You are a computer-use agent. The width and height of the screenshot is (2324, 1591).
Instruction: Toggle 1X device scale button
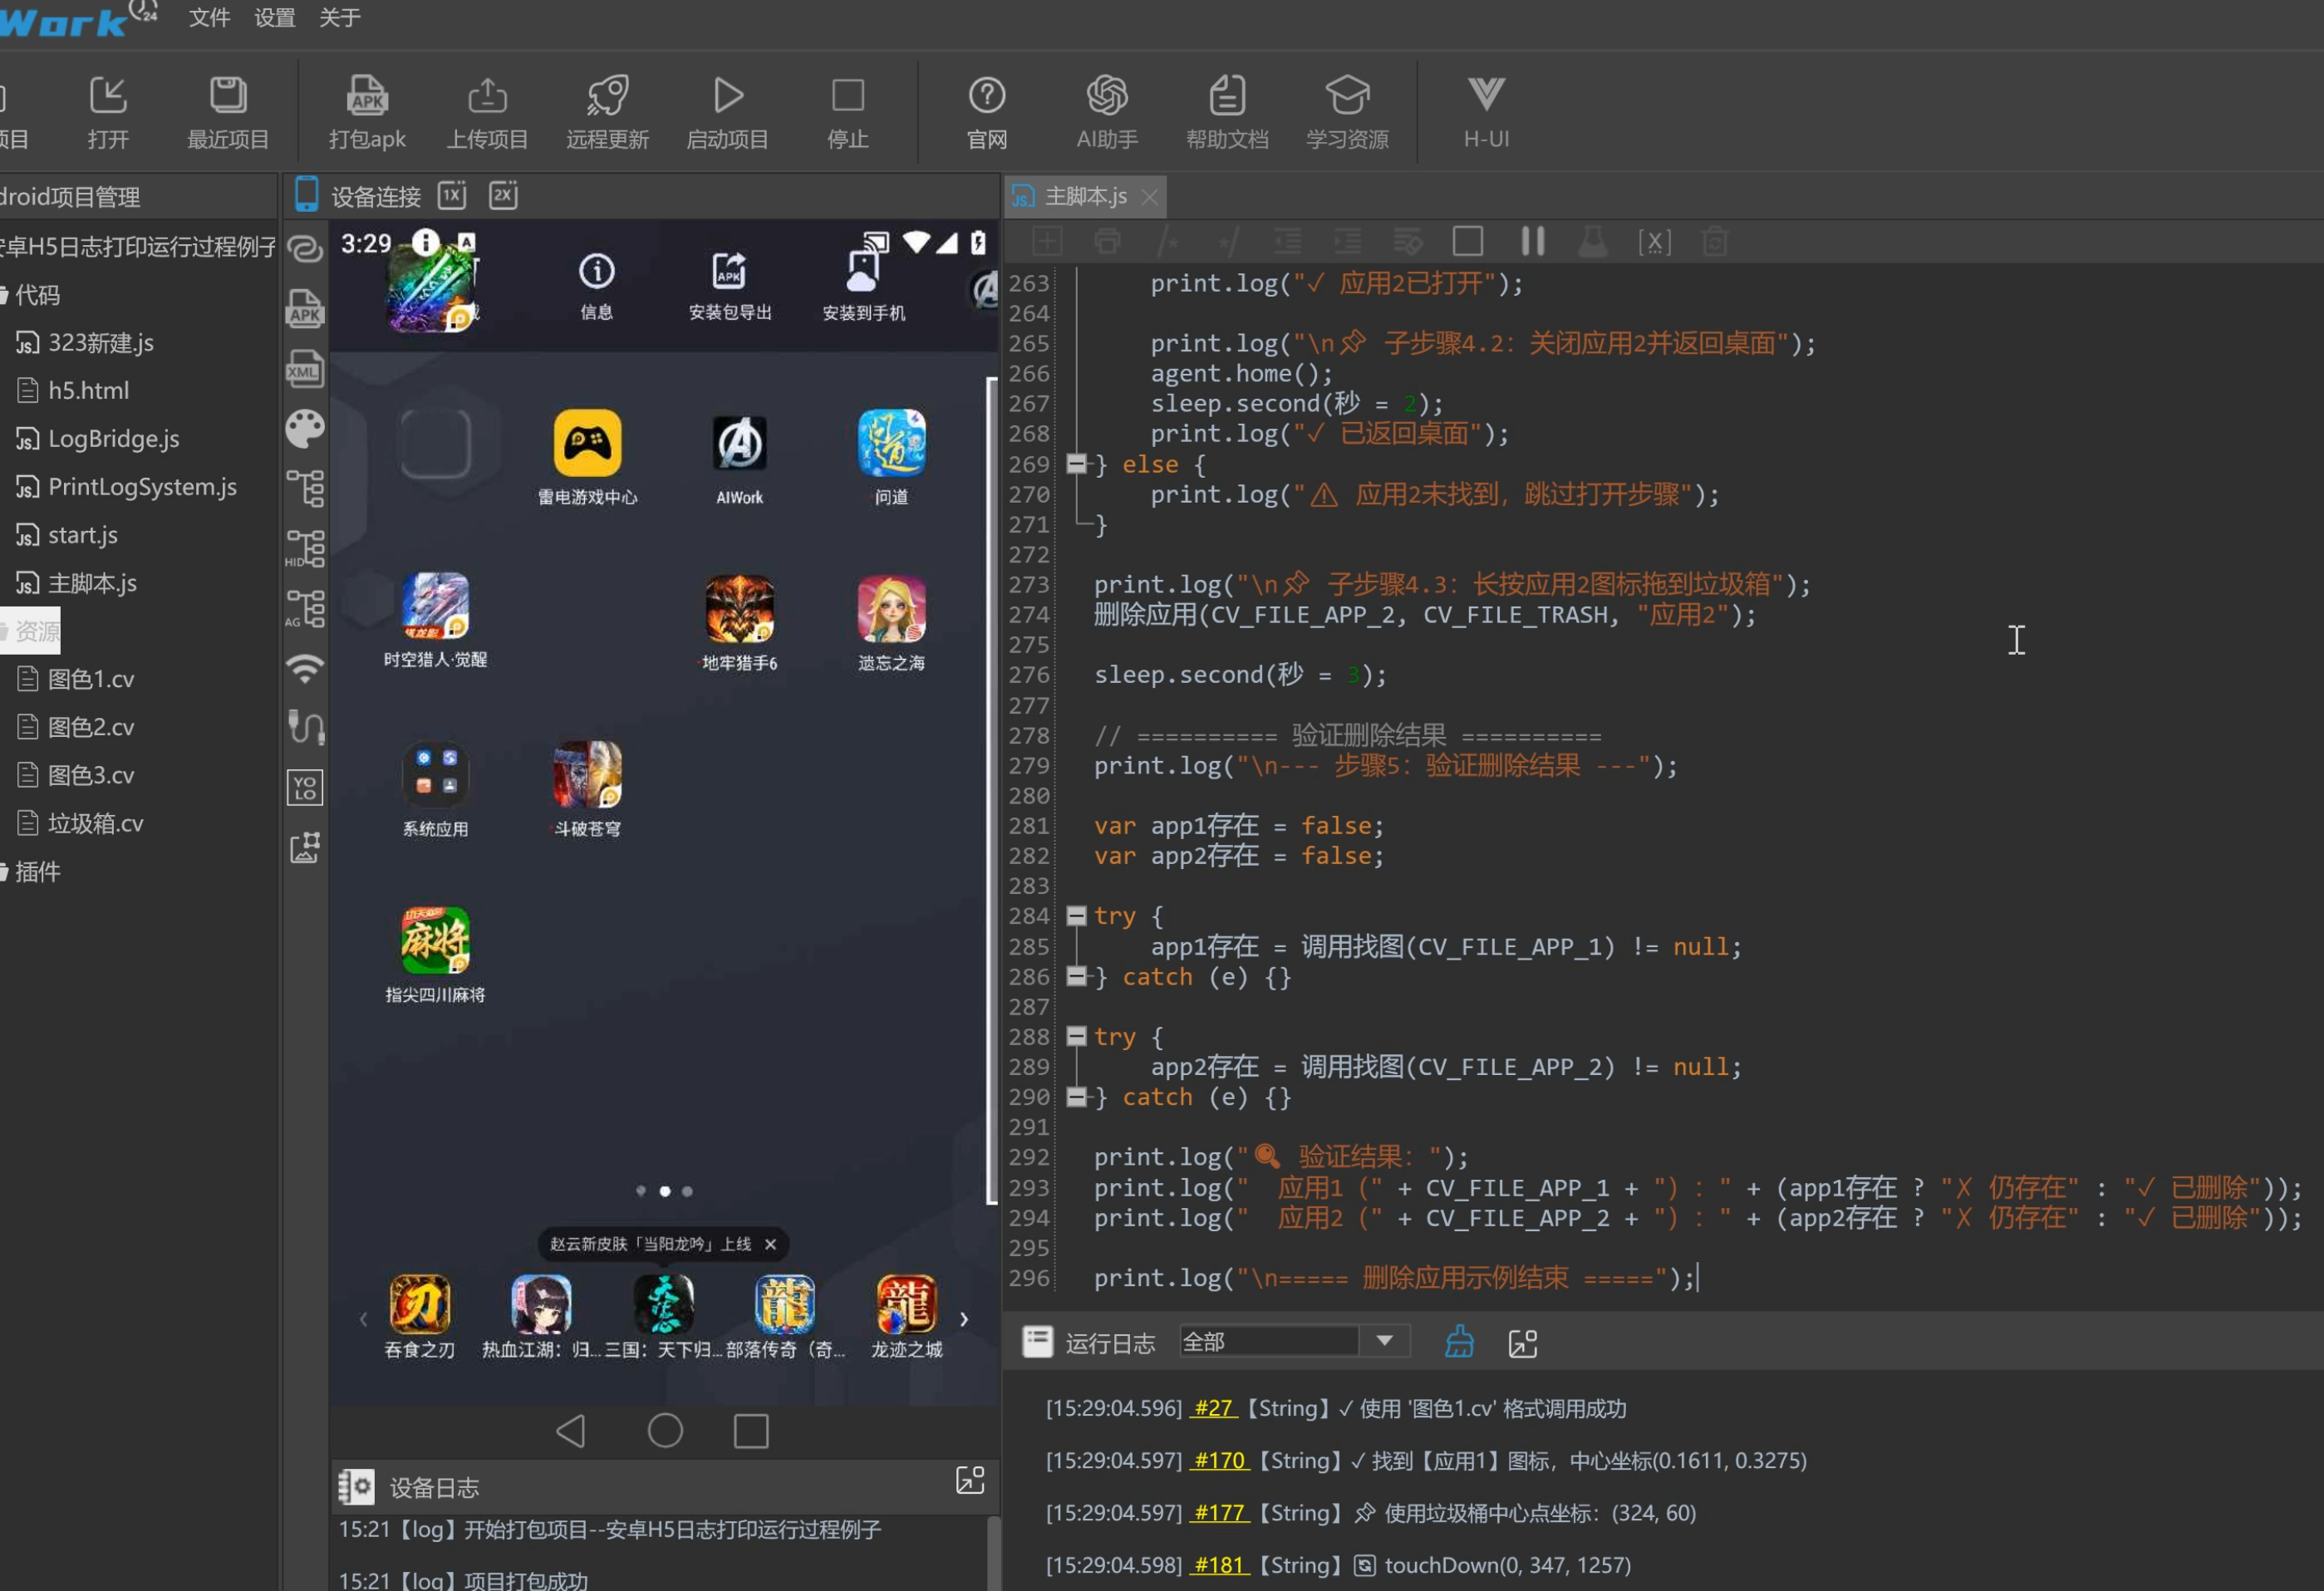[x=452, y=195]
